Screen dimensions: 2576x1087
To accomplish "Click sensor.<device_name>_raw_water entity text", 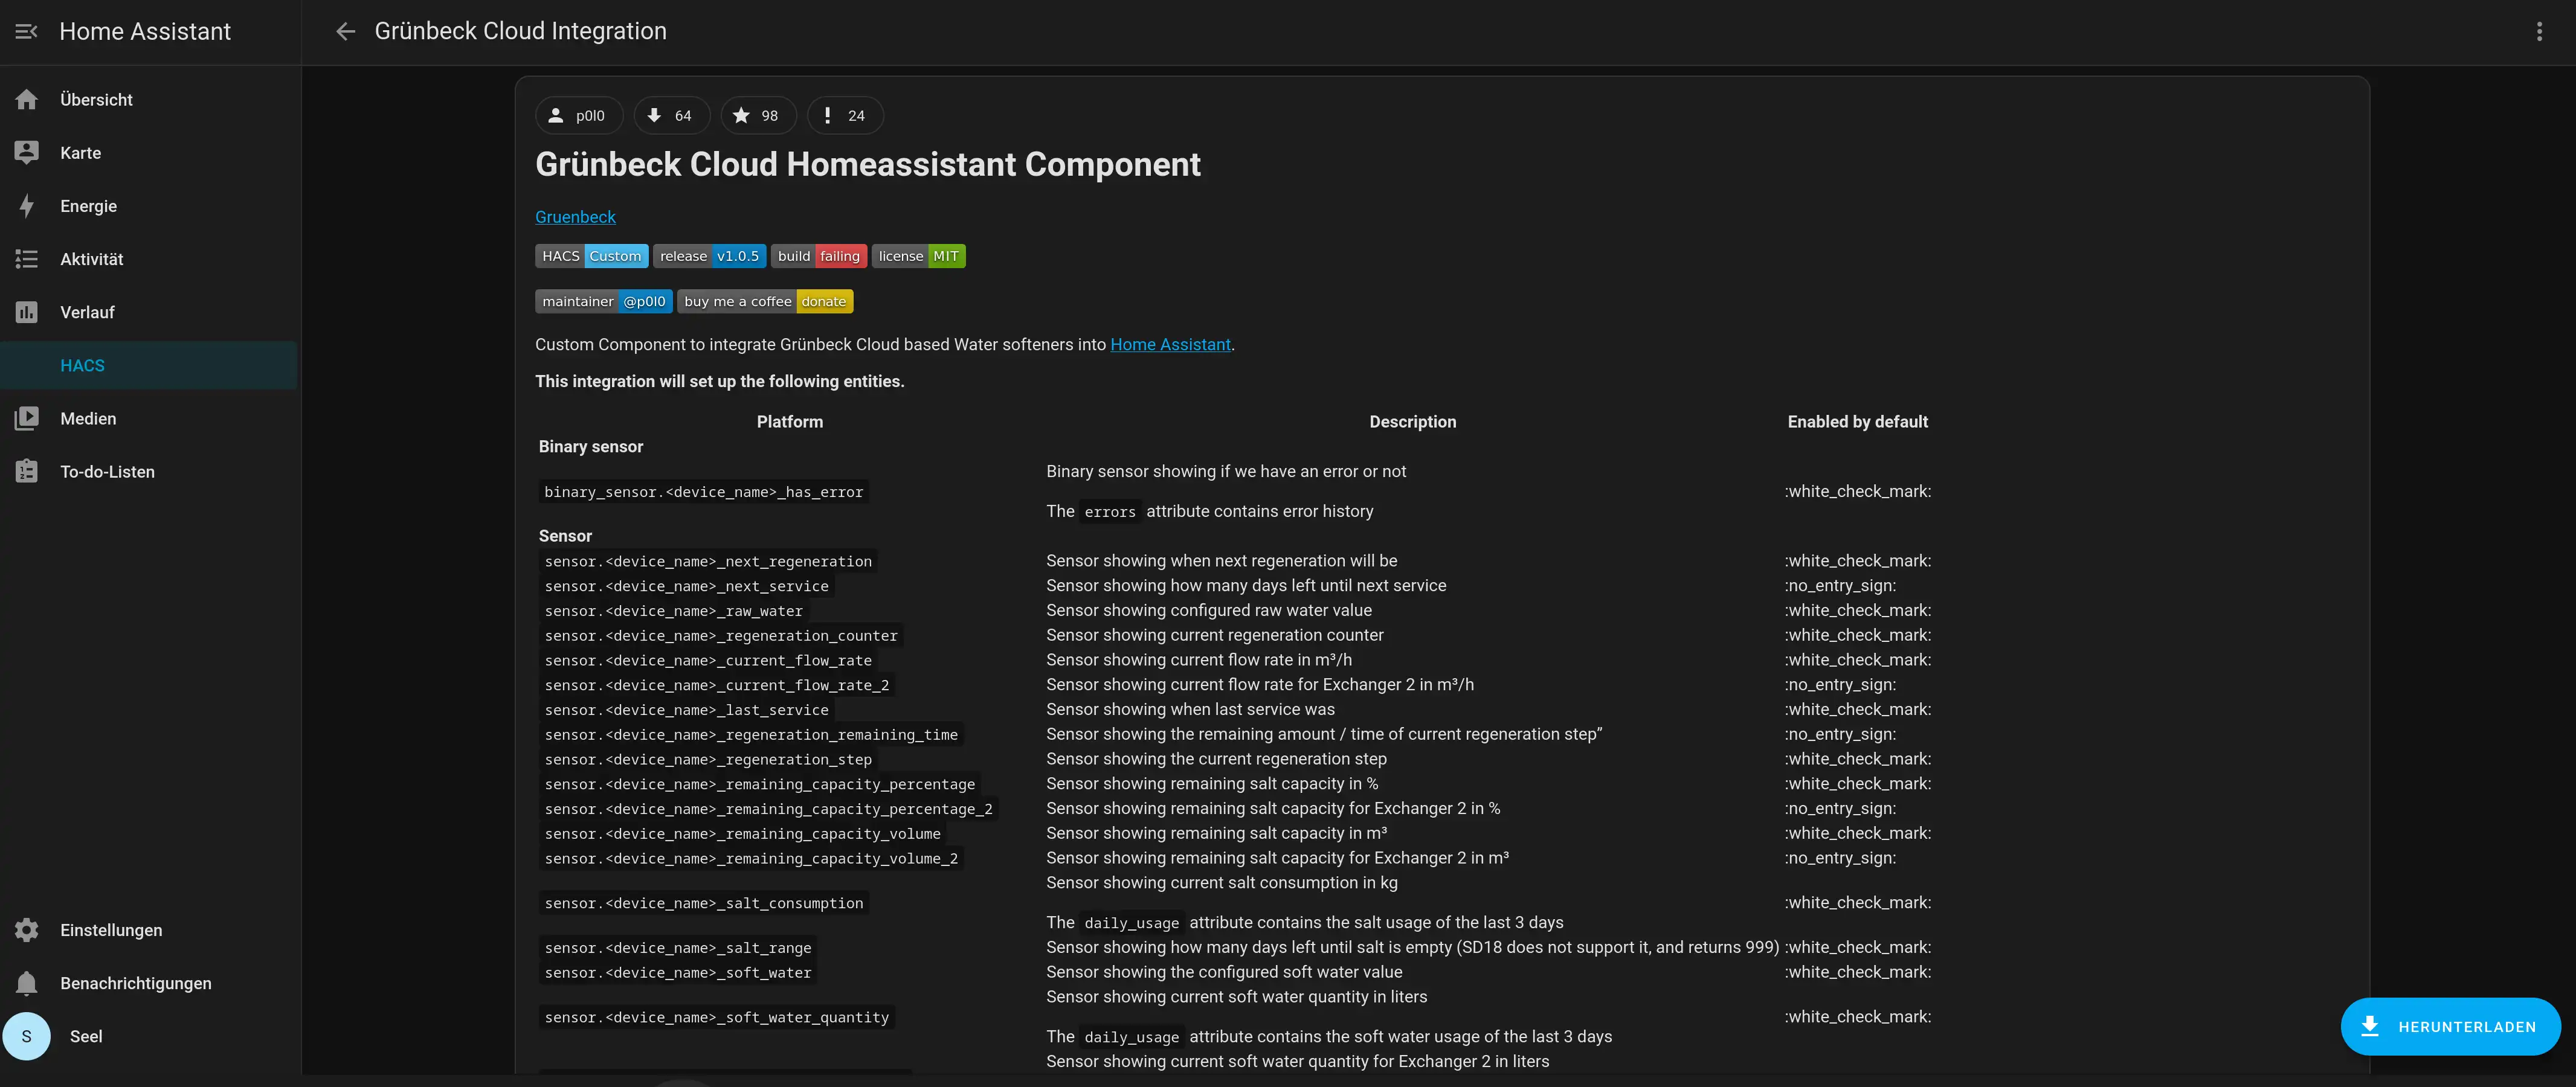I will [674, 611].
